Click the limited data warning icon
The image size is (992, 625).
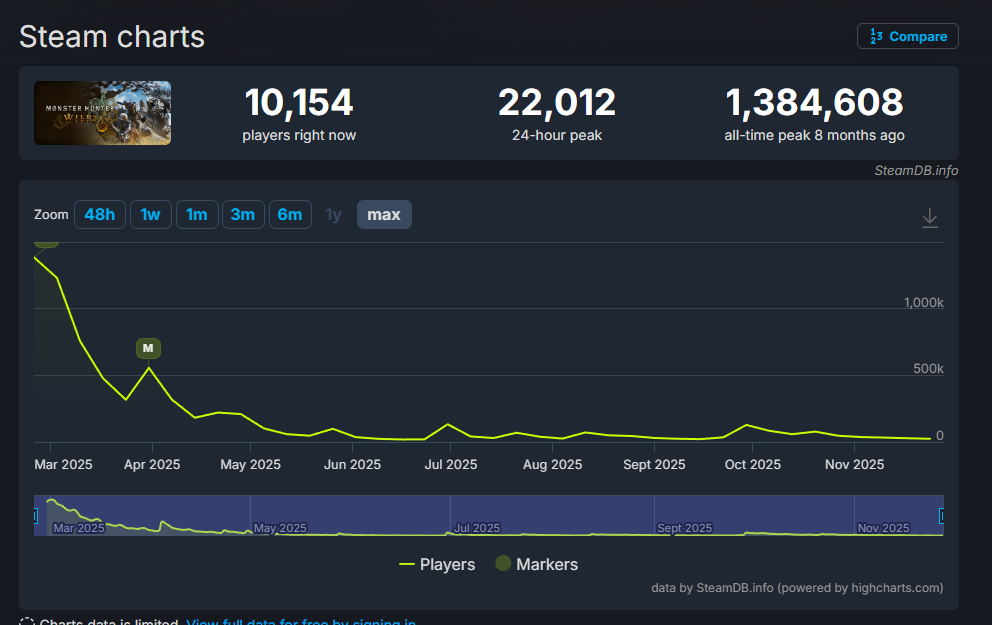tap(27, 622)
